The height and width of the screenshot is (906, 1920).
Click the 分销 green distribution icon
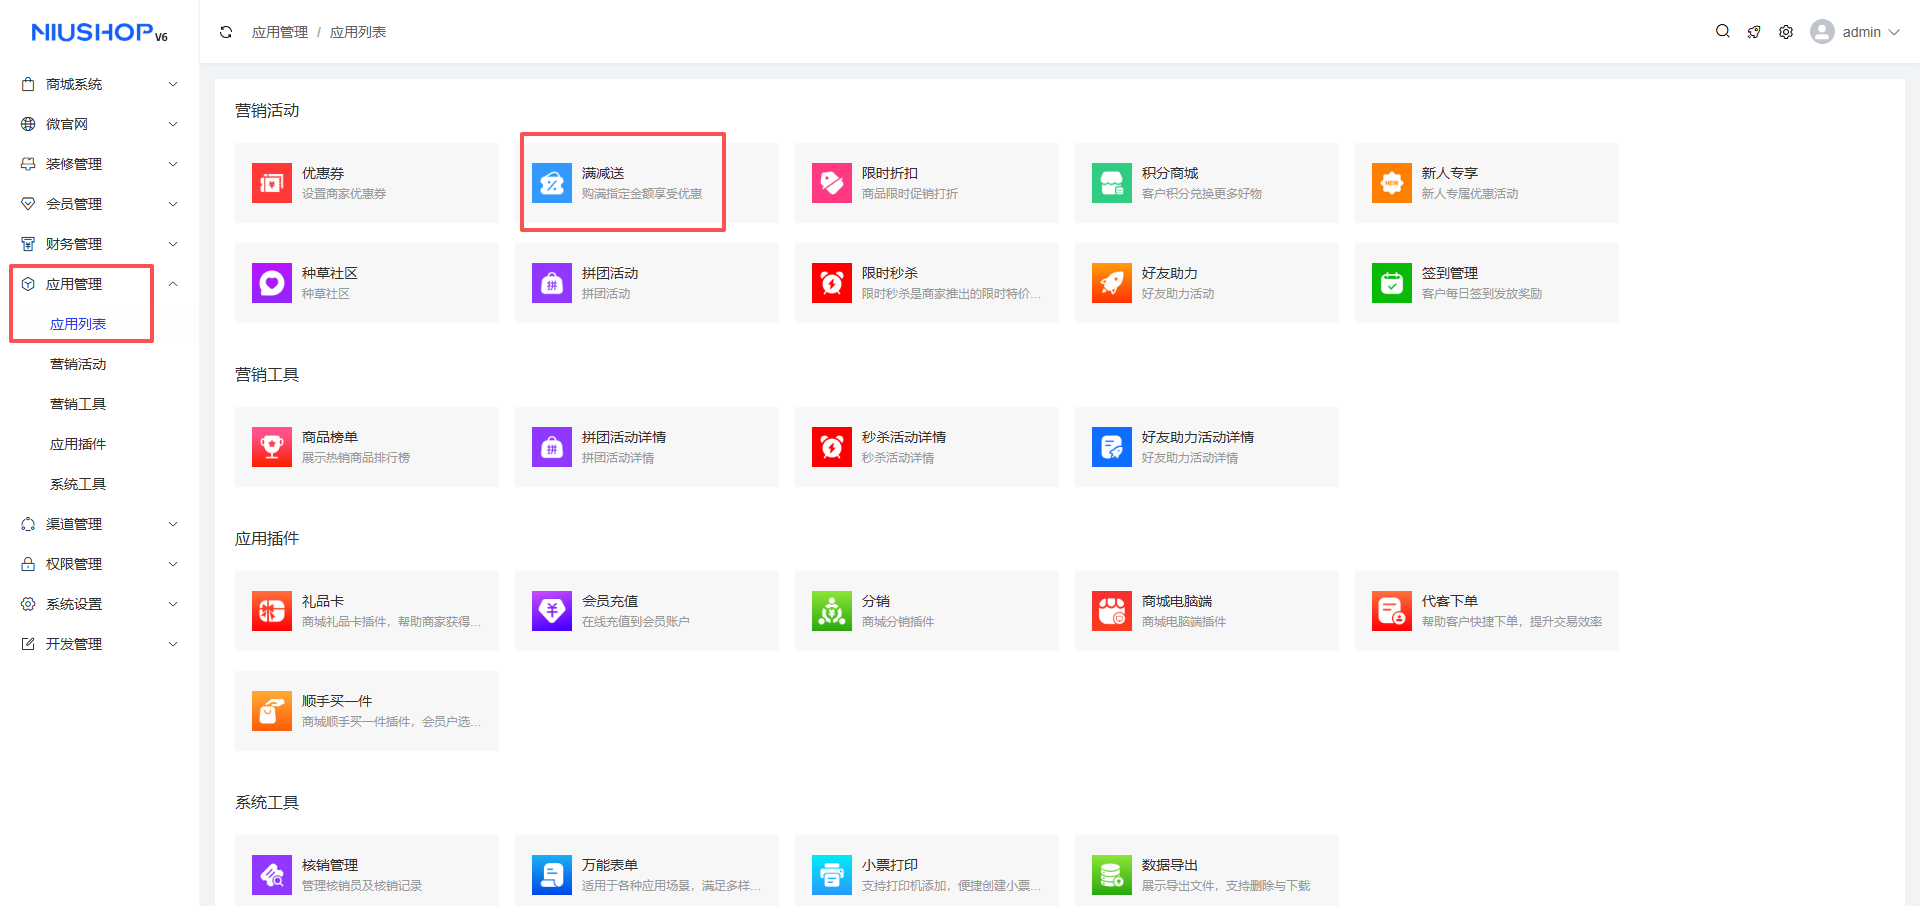831,611
